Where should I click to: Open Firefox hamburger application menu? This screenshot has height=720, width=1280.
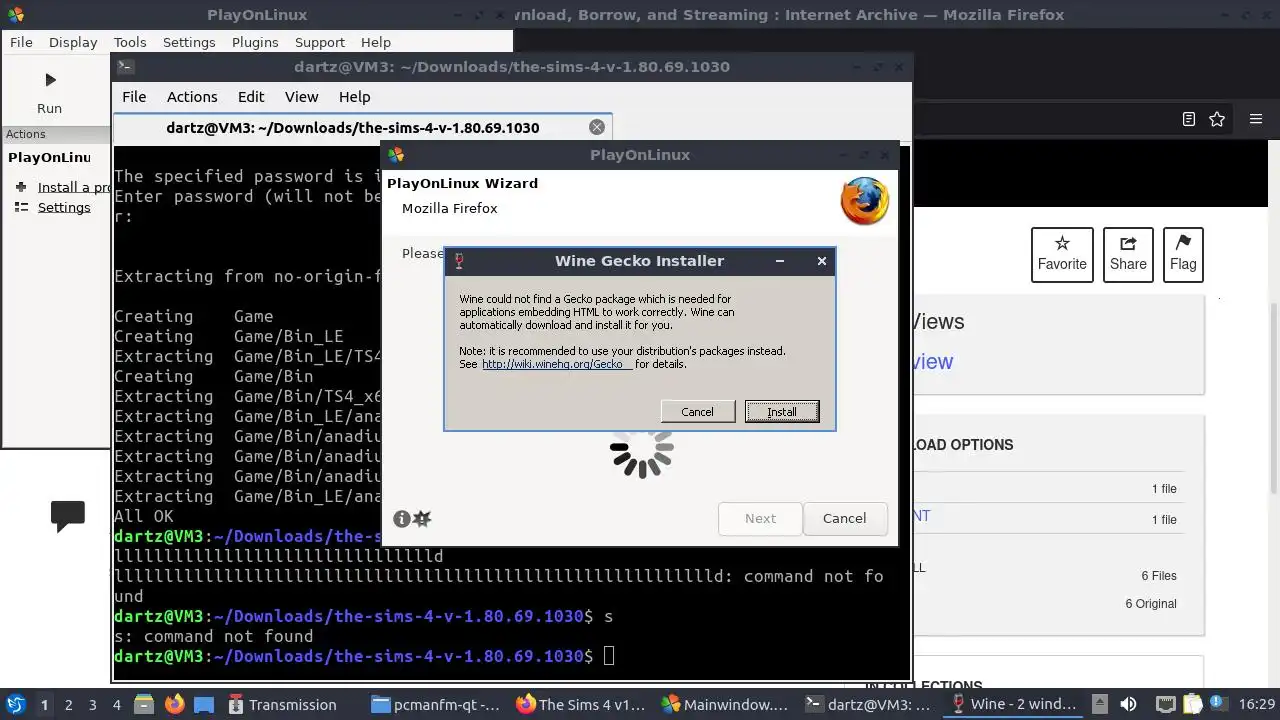(1256, 119)
